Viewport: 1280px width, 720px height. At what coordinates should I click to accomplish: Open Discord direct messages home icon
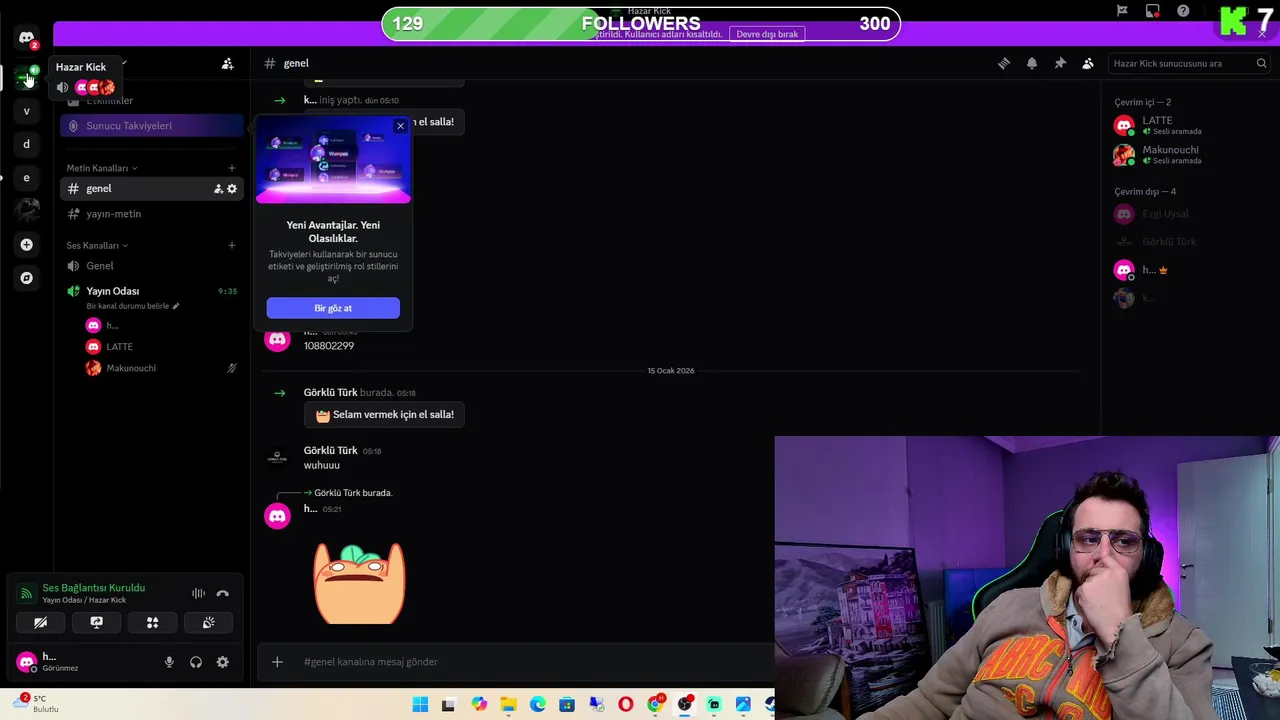[27, 38]
